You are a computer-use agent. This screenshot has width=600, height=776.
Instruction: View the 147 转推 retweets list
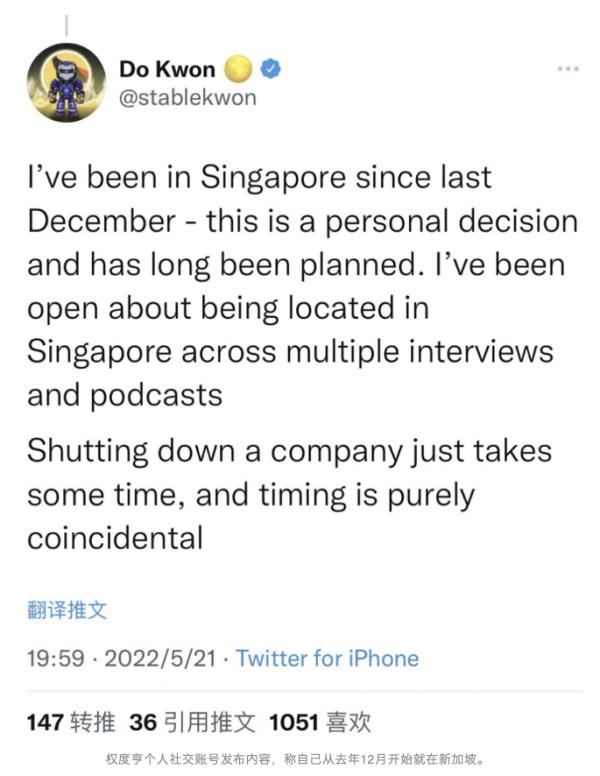pyautogui.click(x=70, y=721)
